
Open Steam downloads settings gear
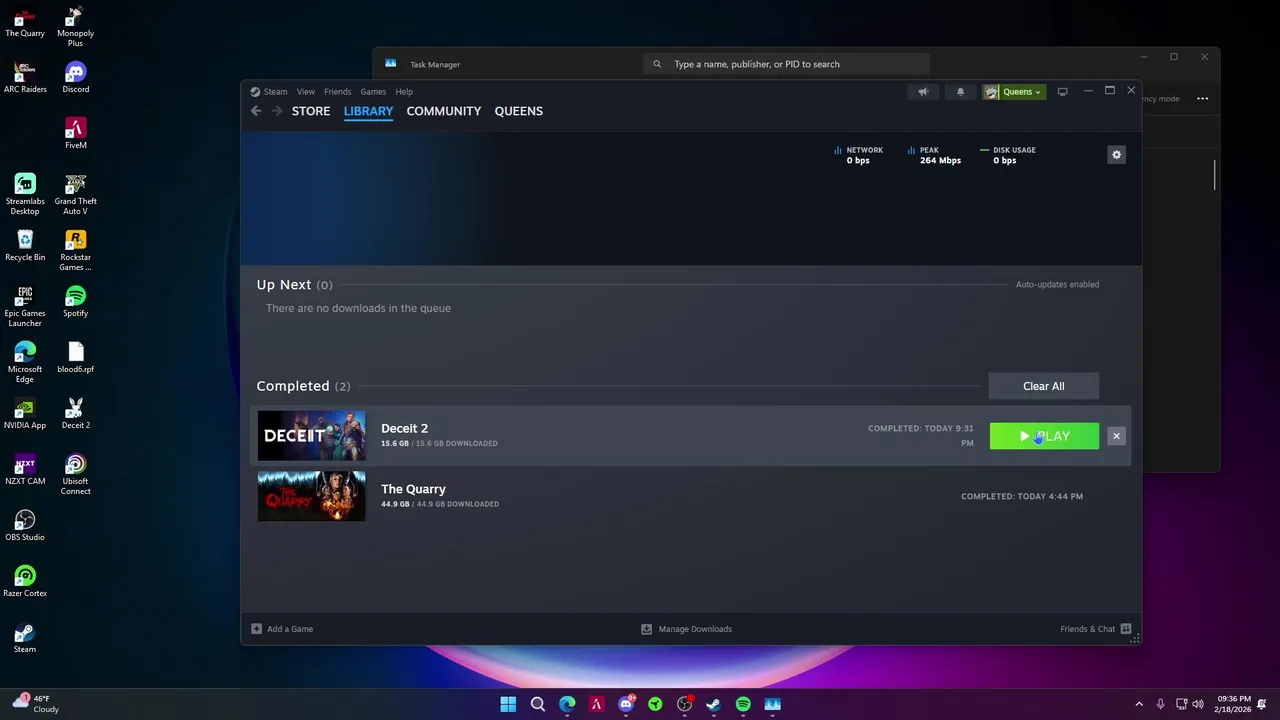(x=1117, y=155)
